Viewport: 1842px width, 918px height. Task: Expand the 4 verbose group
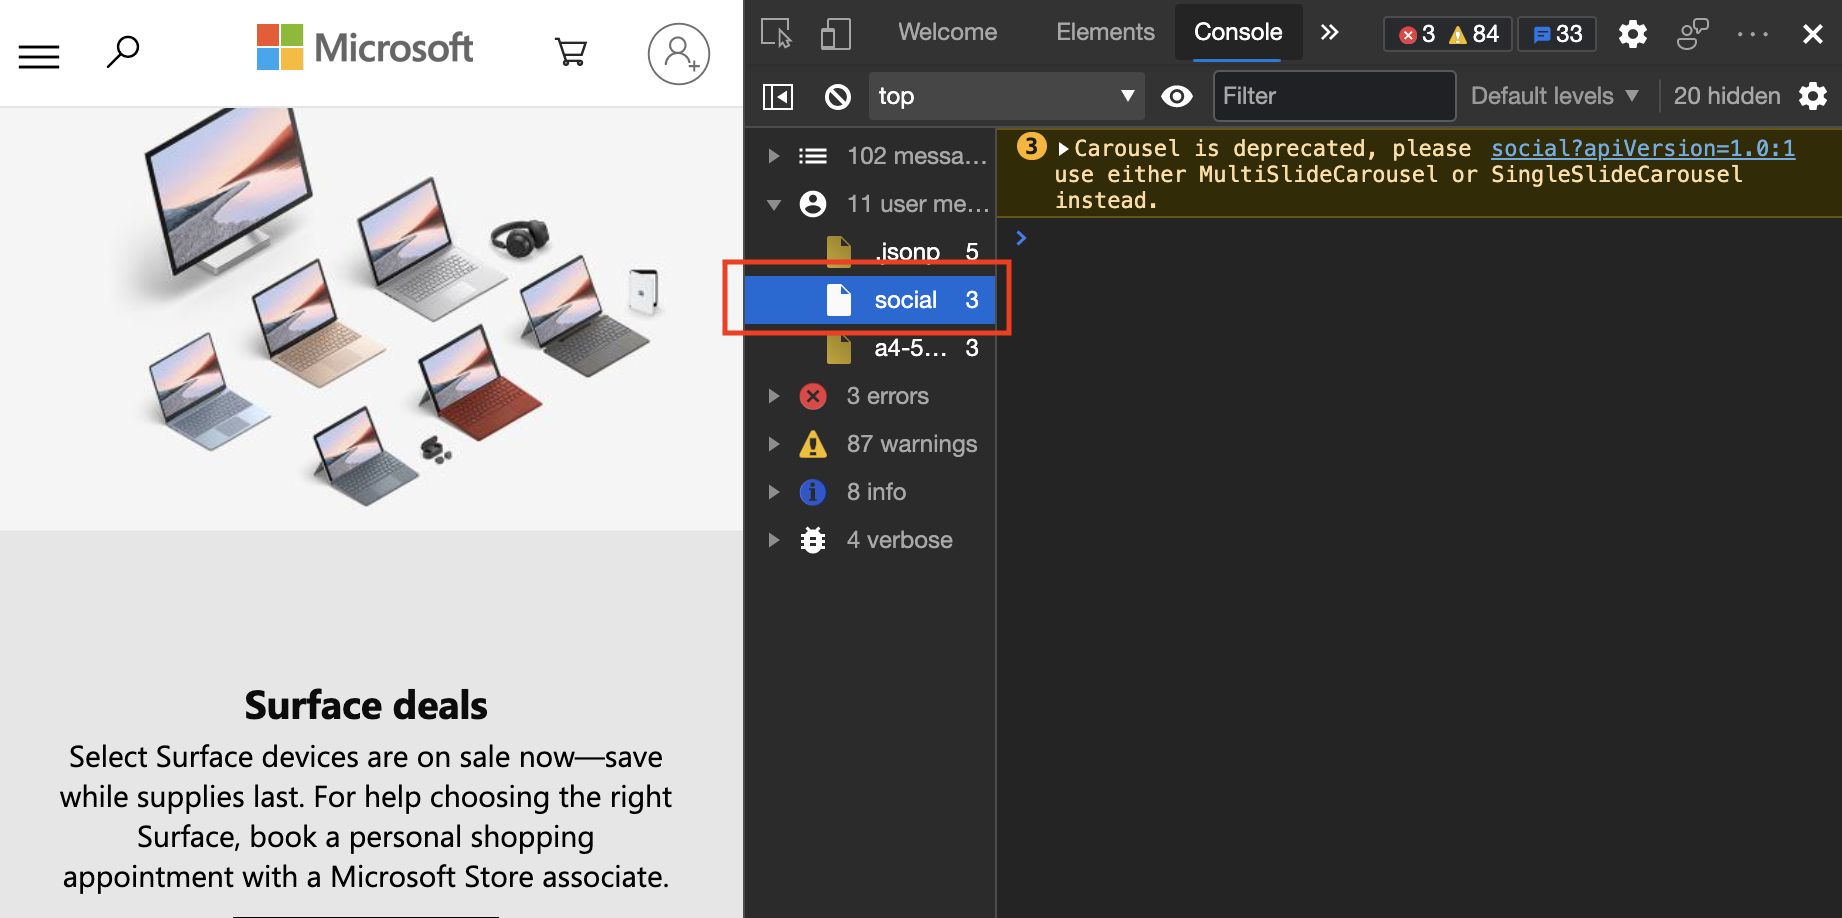click(x=773, y=540)
